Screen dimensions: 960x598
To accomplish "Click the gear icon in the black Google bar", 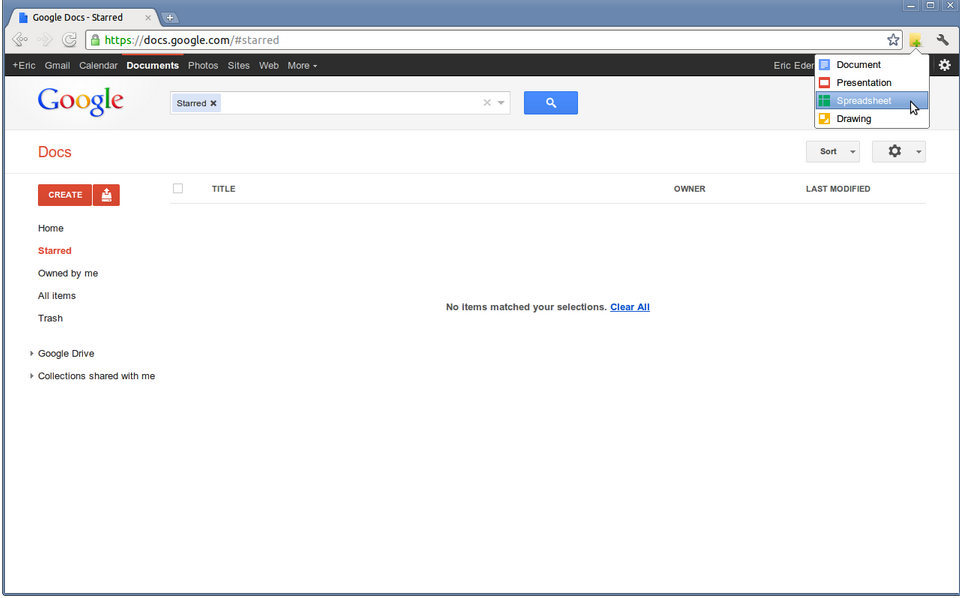I will [945, 65].
